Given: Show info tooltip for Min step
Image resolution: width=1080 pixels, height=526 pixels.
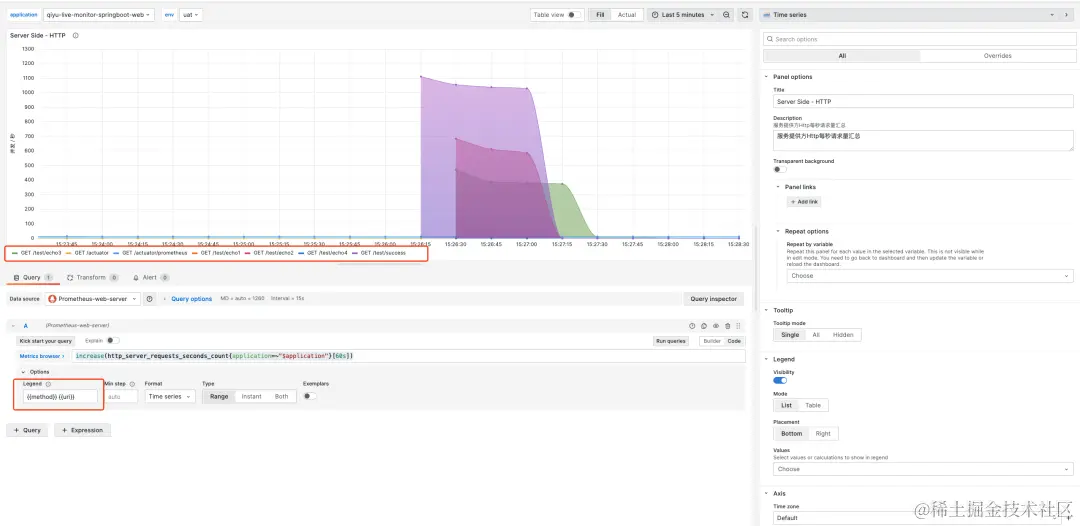Looking at the screenshot, I should (132, 384).
